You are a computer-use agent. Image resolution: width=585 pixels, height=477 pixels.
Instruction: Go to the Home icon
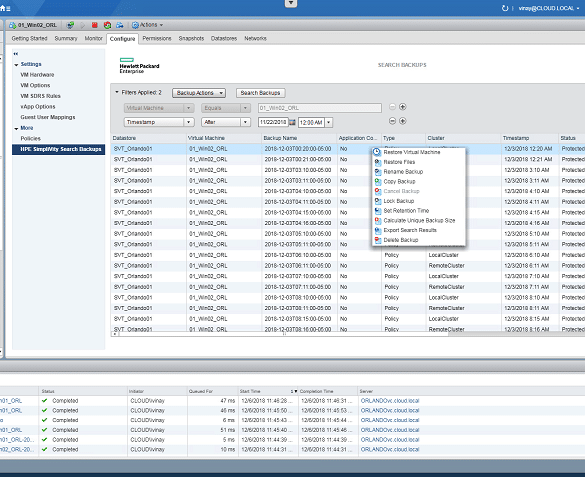click(x=2, y=8)
